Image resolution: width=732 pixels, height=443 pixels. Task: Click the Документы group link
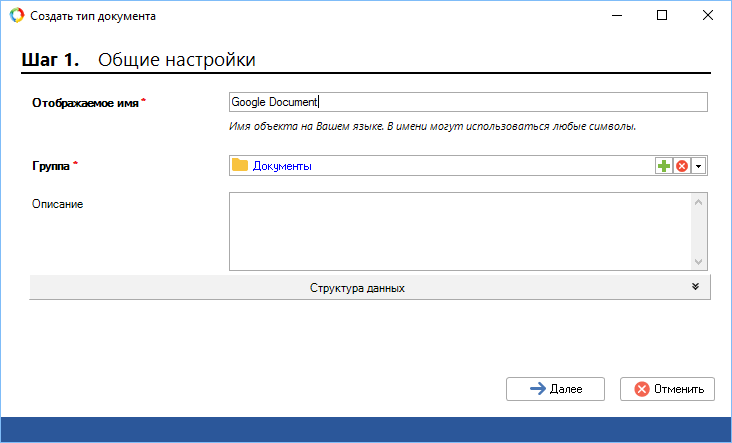(282, 166)
